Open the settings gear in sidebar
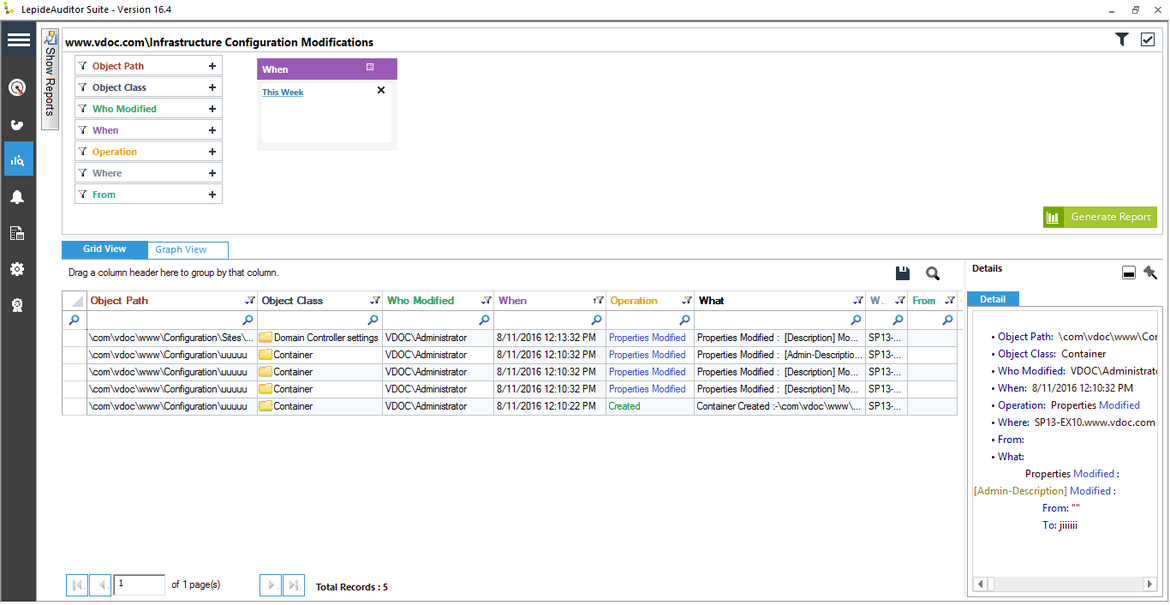1170x605 pixels. [18, 269]
